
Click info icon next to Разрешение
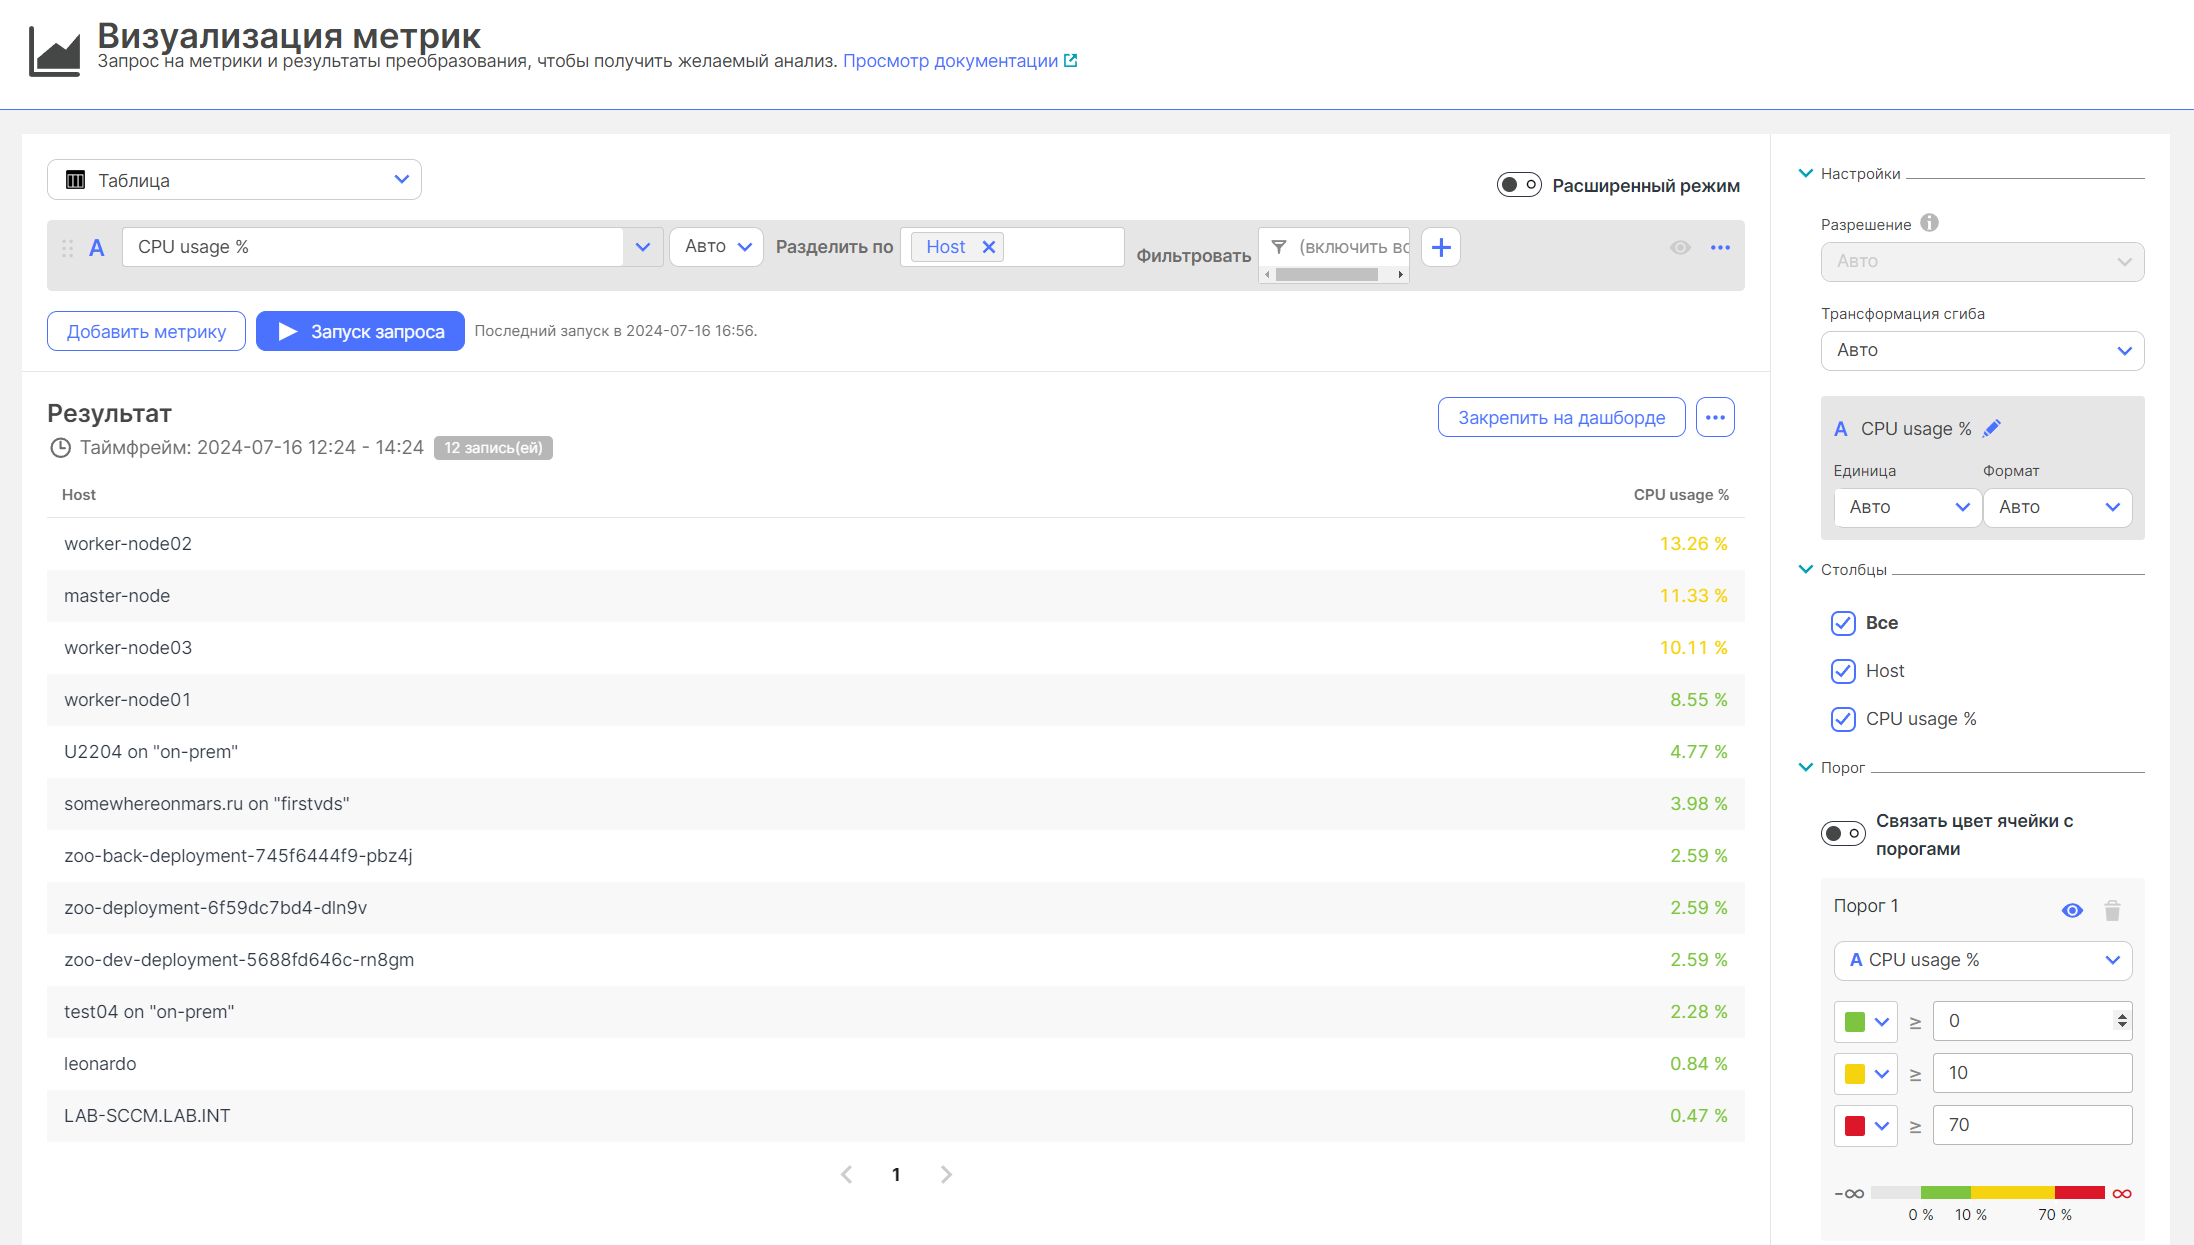1929,224
